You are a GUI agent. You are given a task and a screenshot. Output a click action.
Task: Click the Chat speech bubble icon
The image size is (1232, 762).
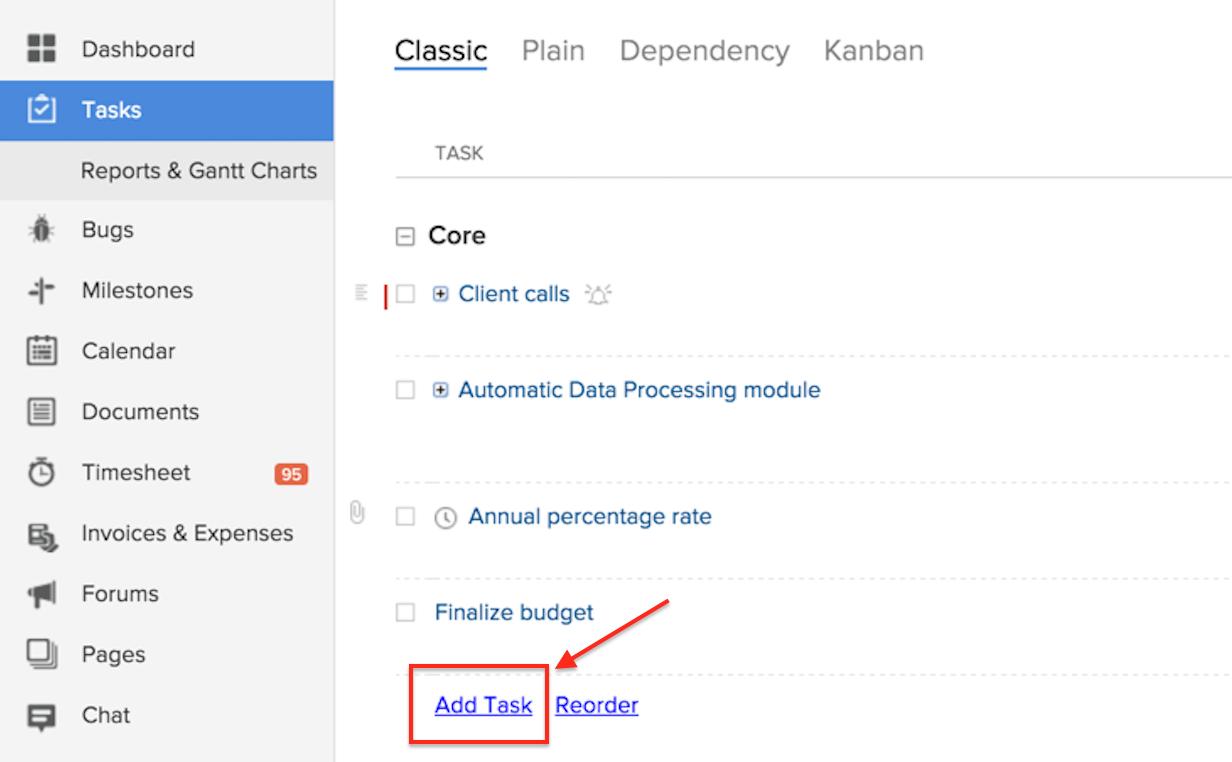click(41, 716)
